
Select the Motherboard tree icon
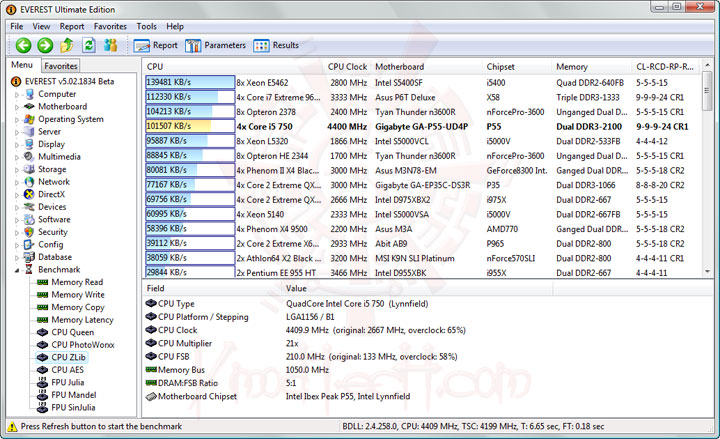point(29,107)
